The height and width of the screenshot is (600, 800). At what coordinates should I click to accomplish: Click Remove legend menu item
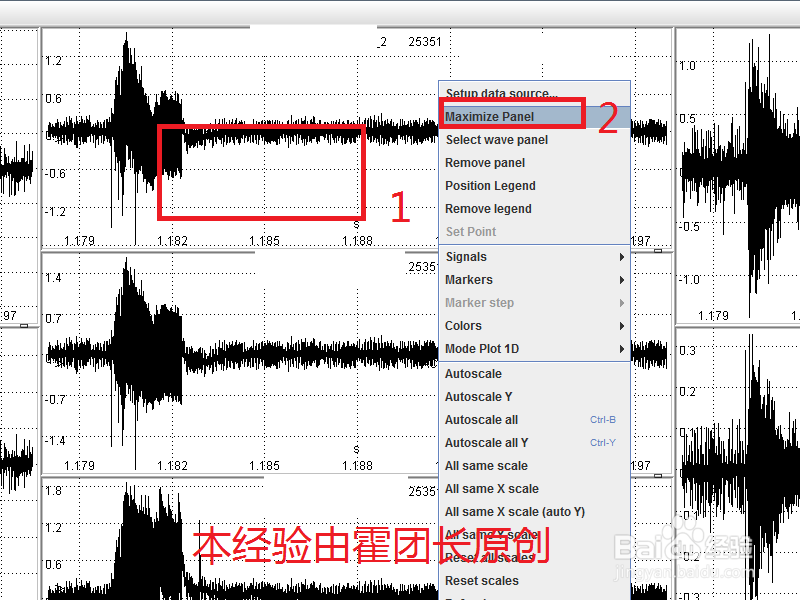(534, 209)
